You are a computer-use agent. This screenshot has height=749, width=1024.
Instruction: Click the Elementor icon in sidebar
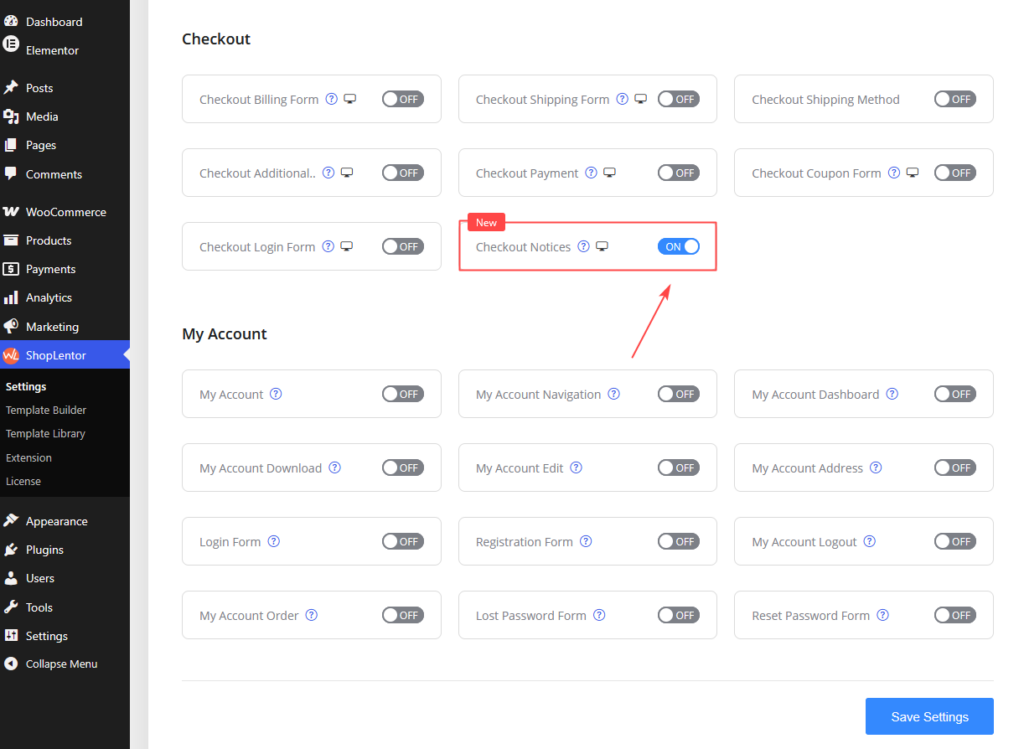point(11,44)
